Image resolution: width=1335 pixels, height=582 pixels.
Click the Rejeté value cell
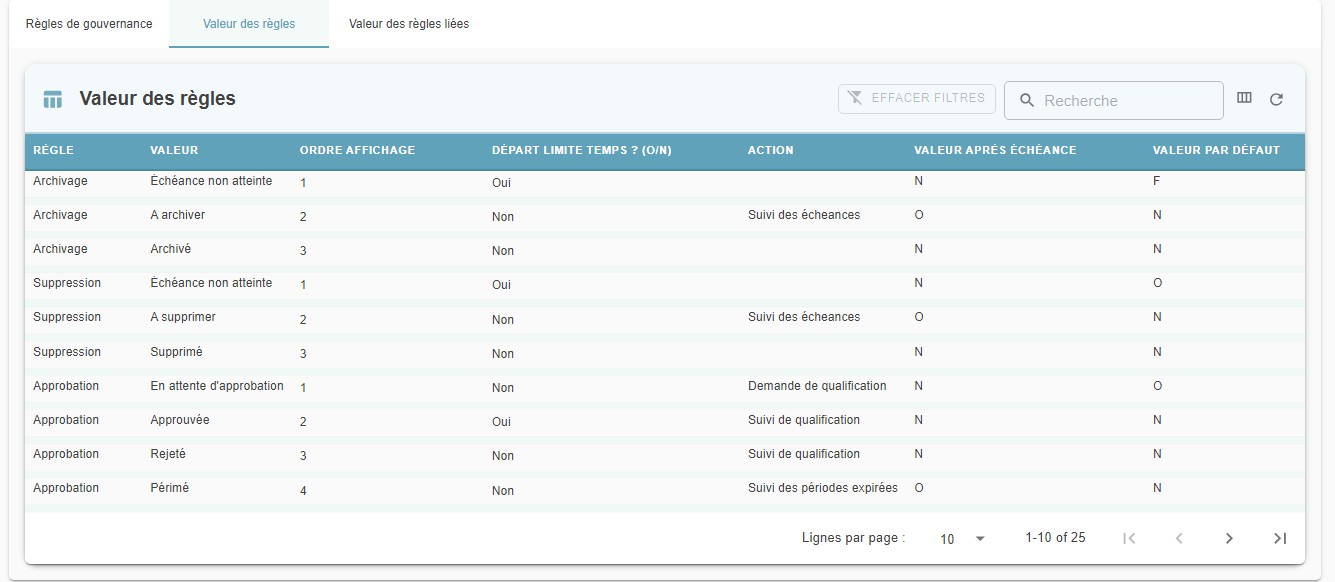168,454
